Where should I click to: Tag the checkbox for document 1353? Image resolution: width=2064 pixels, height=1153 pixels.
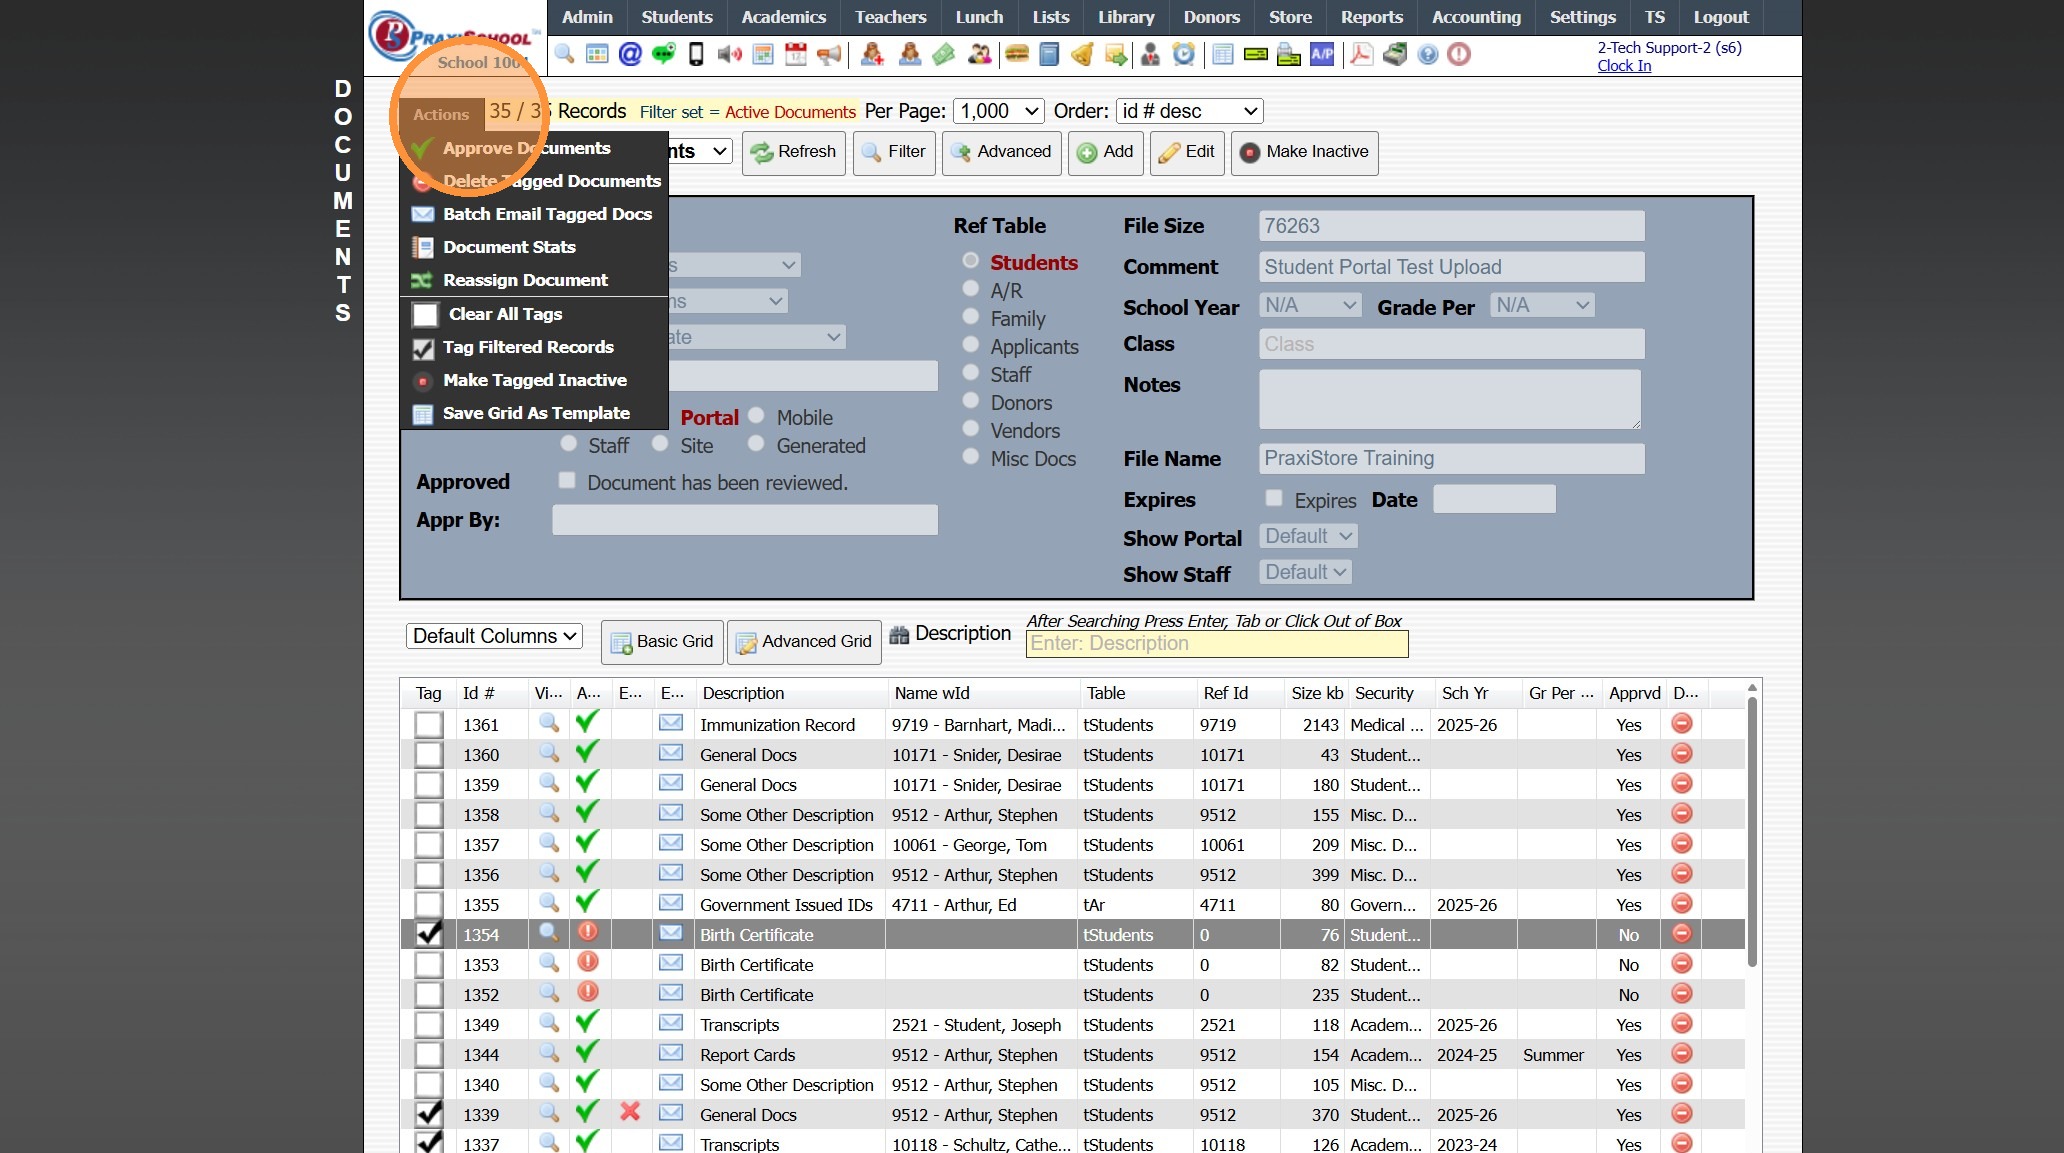pyautogui.click(x=429, y=965)
